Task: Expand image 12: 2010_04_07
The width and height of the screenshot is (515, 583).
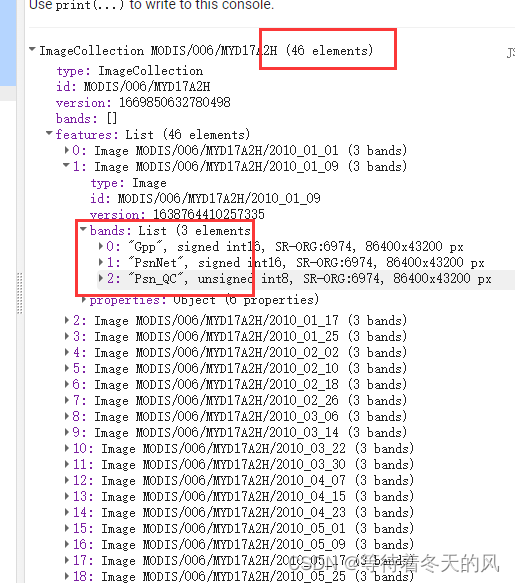Action: click(x=67, y=480)
